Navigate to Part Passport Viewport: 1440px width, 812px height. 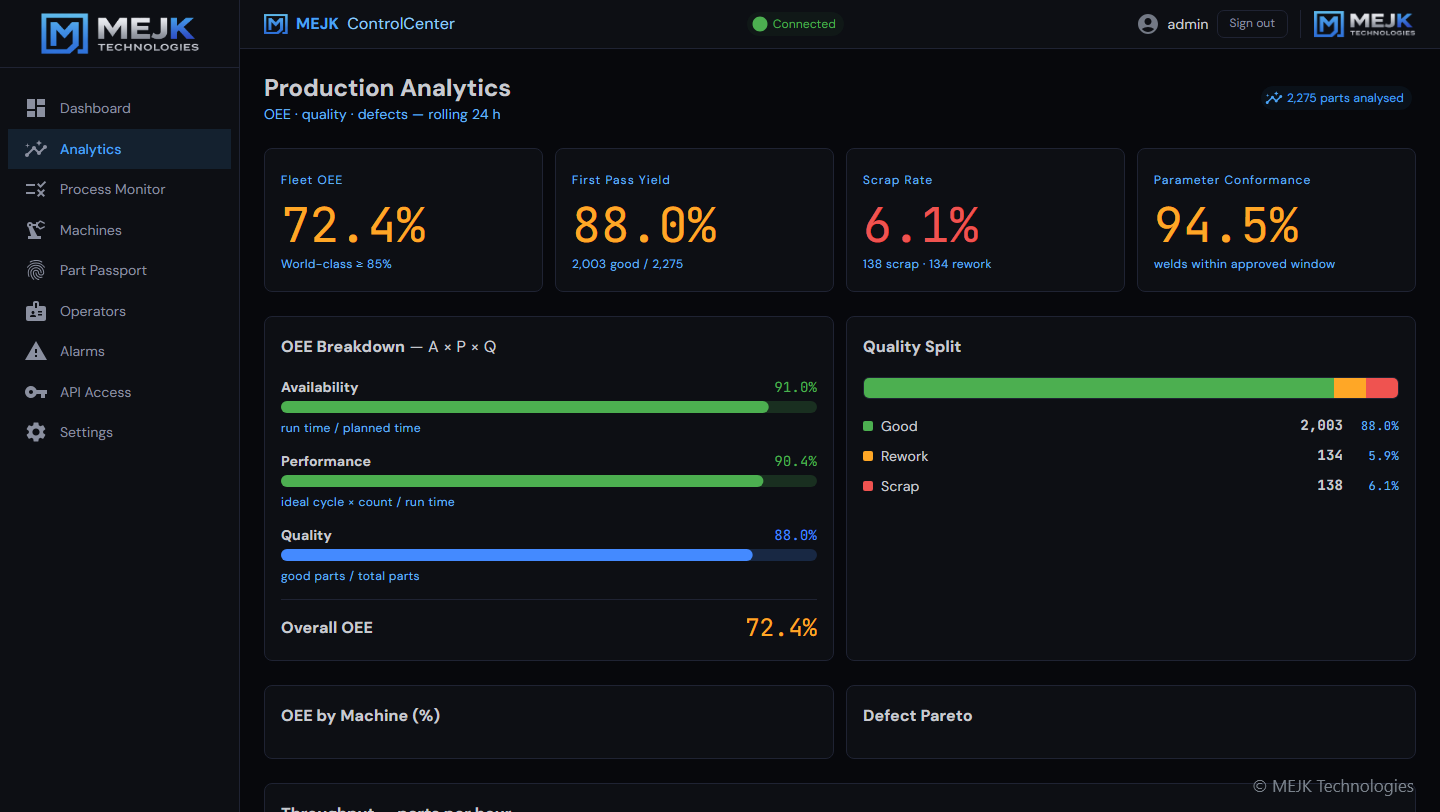[x=120, y=270]
